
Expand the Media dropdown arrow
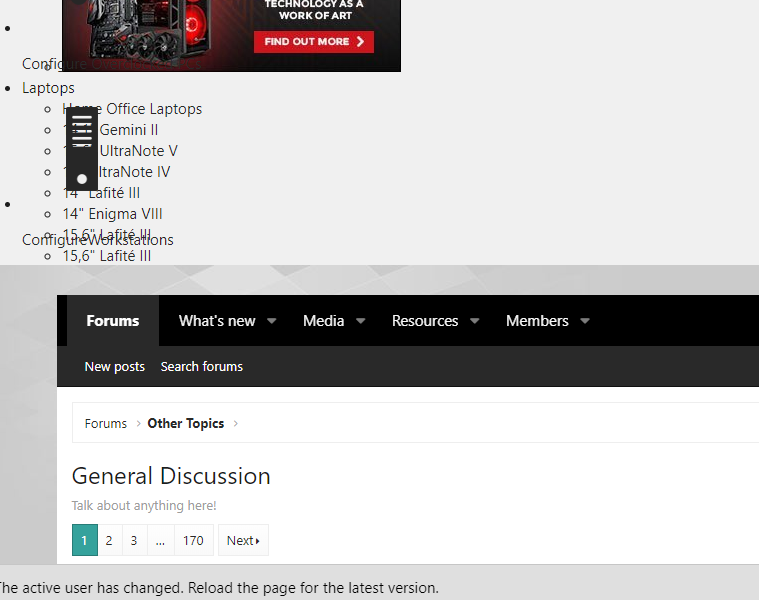[x=361, y=321]
